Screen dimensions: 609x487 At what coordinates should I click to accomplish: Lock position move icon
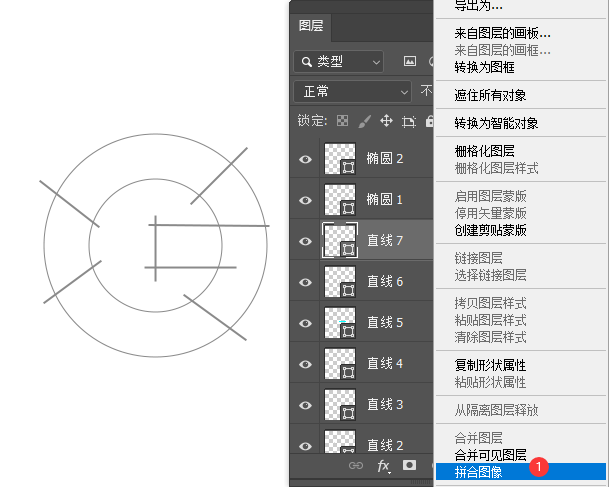[x=386, y=121]
